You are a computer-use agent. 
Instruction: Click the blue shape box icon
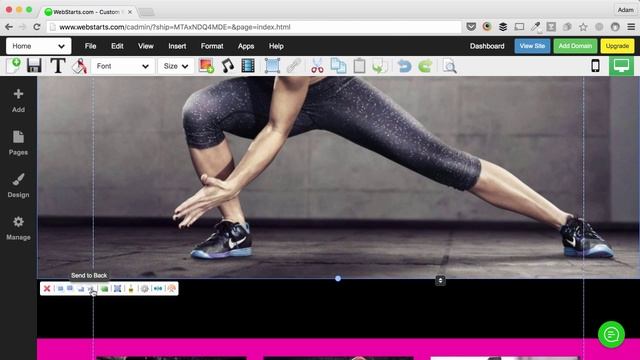[x=272, y=66]
